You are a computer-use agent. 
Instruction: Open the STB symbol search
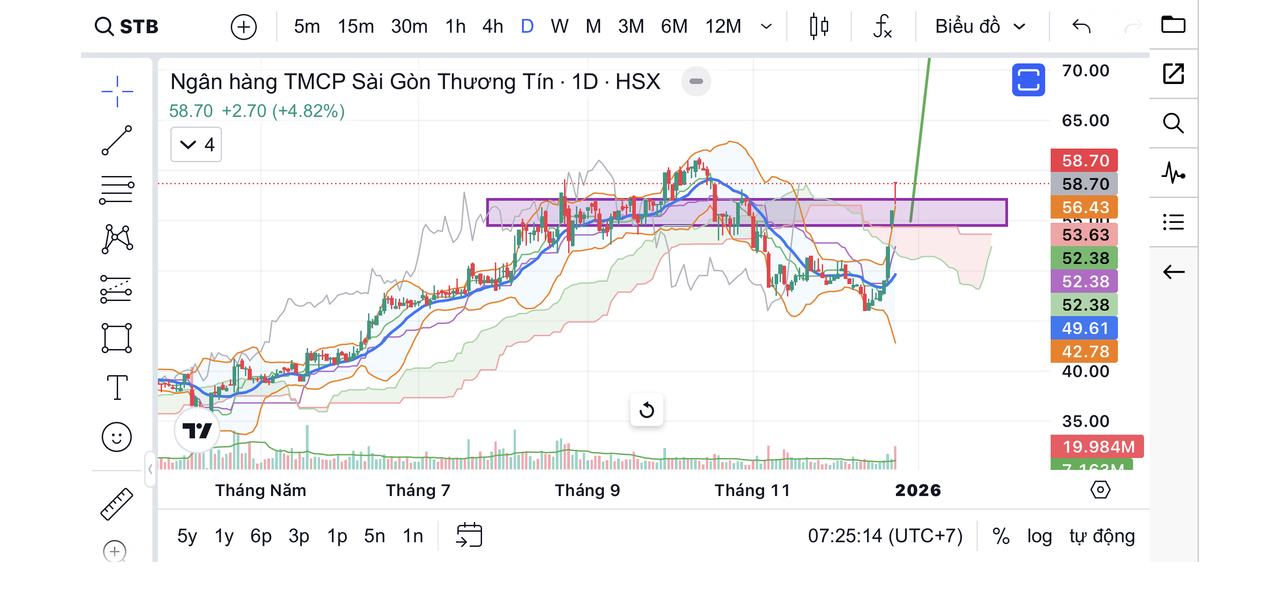tap(127, 27)
